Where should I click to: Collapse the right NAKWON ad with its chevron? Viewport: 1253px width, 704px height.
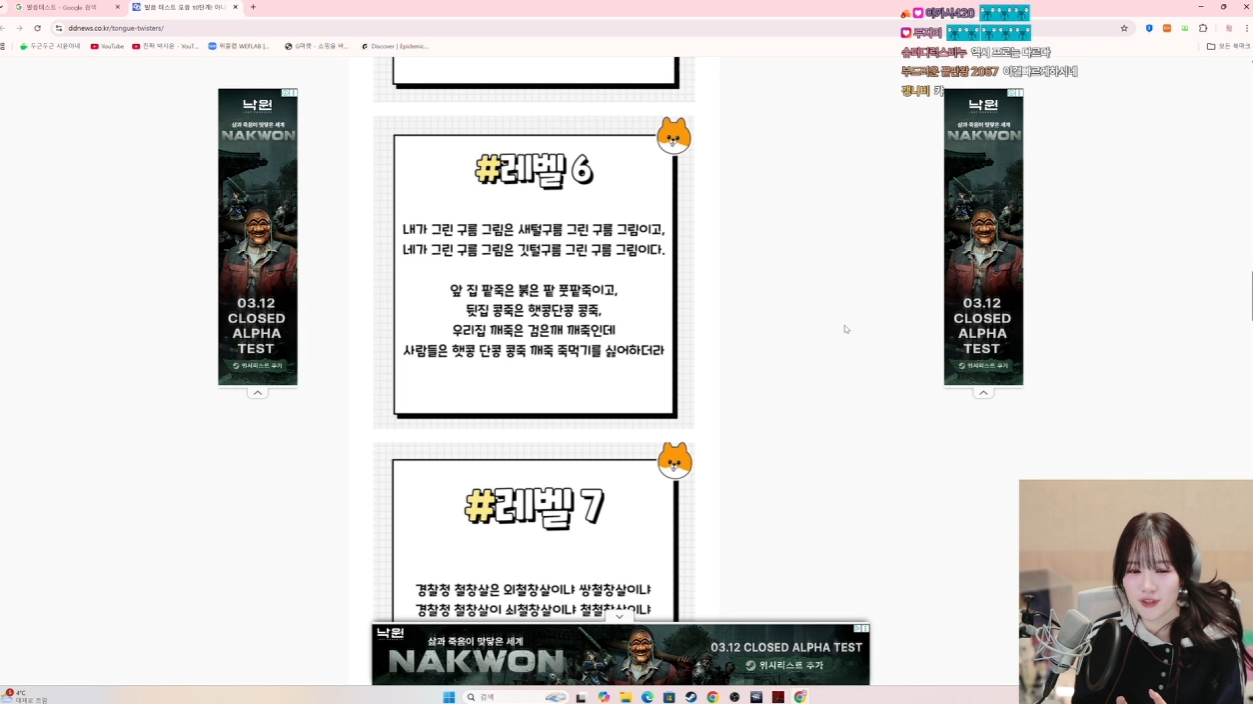pos(983,393)
